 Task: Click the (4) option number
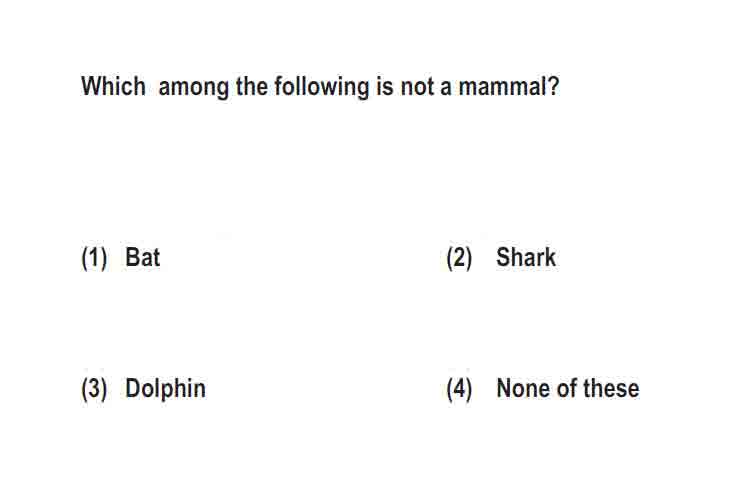point(459,389)
